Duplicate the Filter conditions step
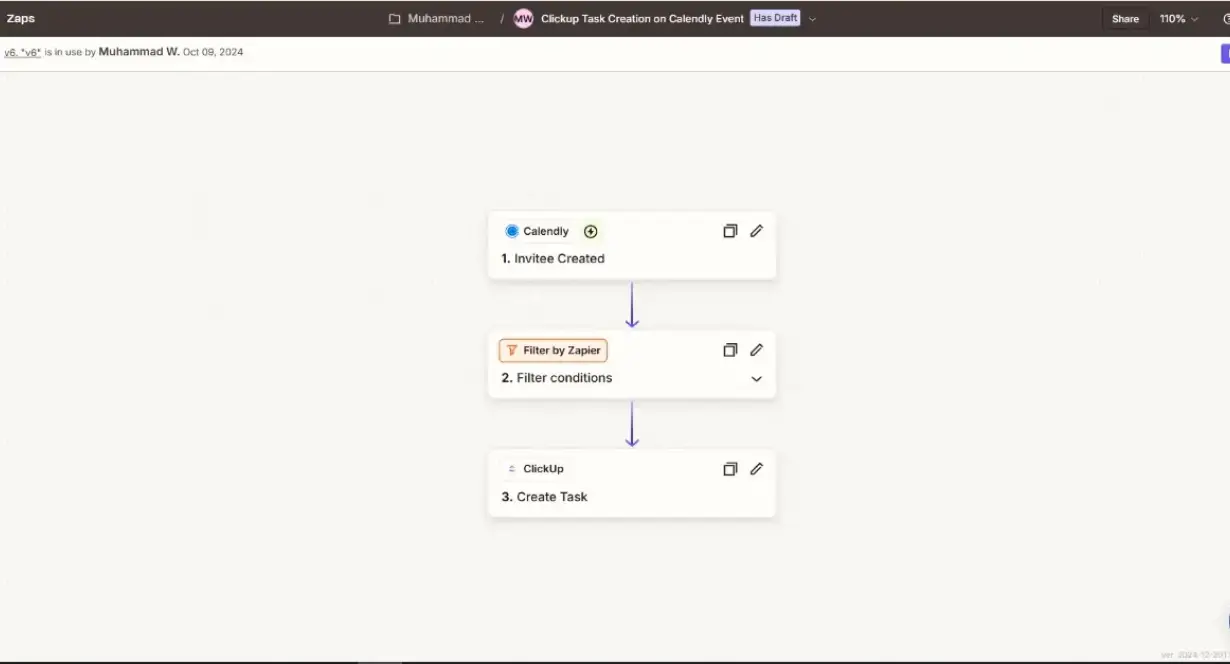The width and height of the screenshot is (1230, 664). pos(730,350)
